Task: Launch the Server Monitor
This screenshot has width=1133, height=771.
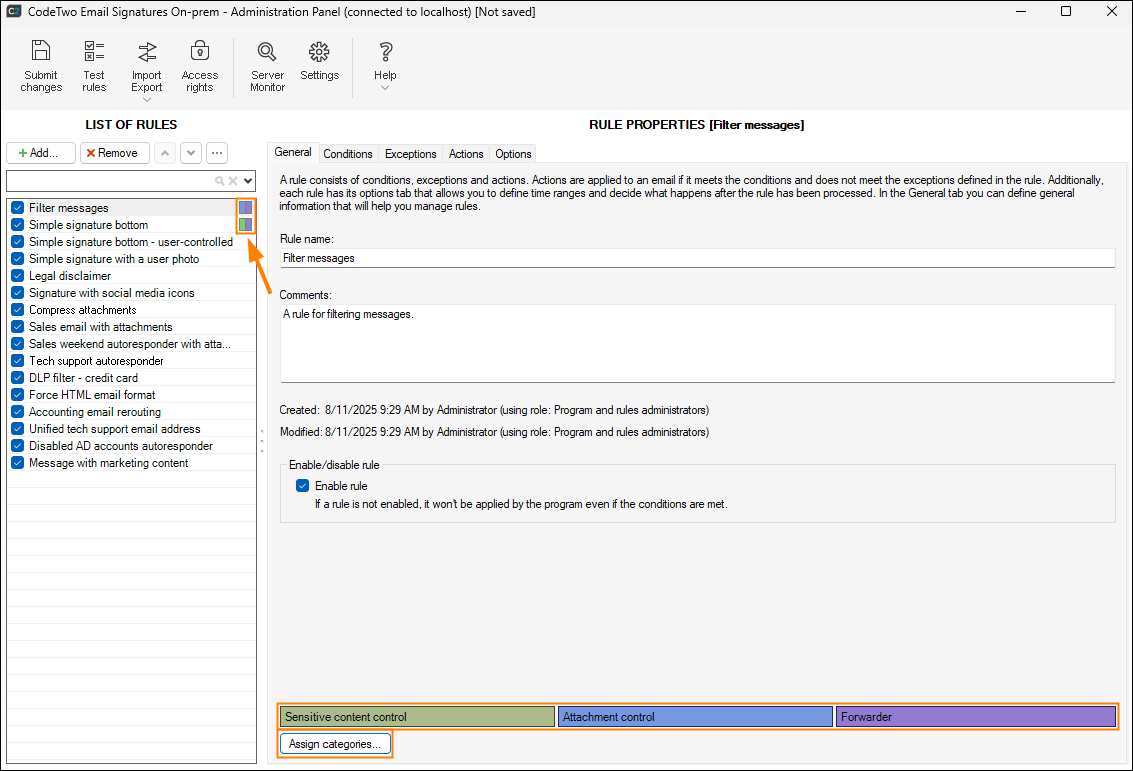Action: (x=267, y=66)
